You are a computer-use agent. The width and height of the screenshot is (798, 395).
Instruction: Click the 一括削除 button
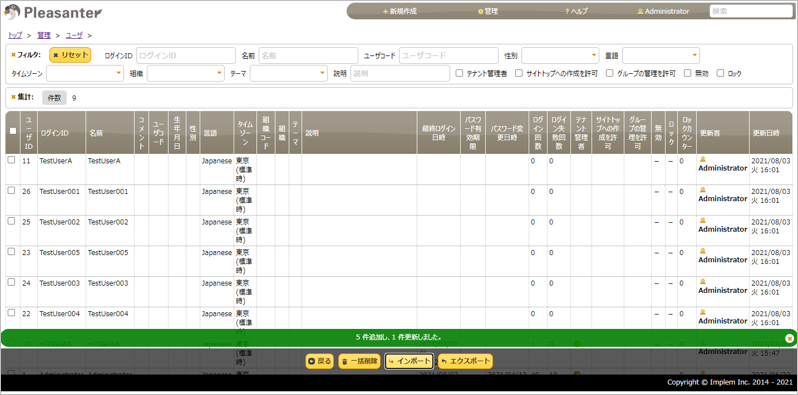click(x=359, y=361)
